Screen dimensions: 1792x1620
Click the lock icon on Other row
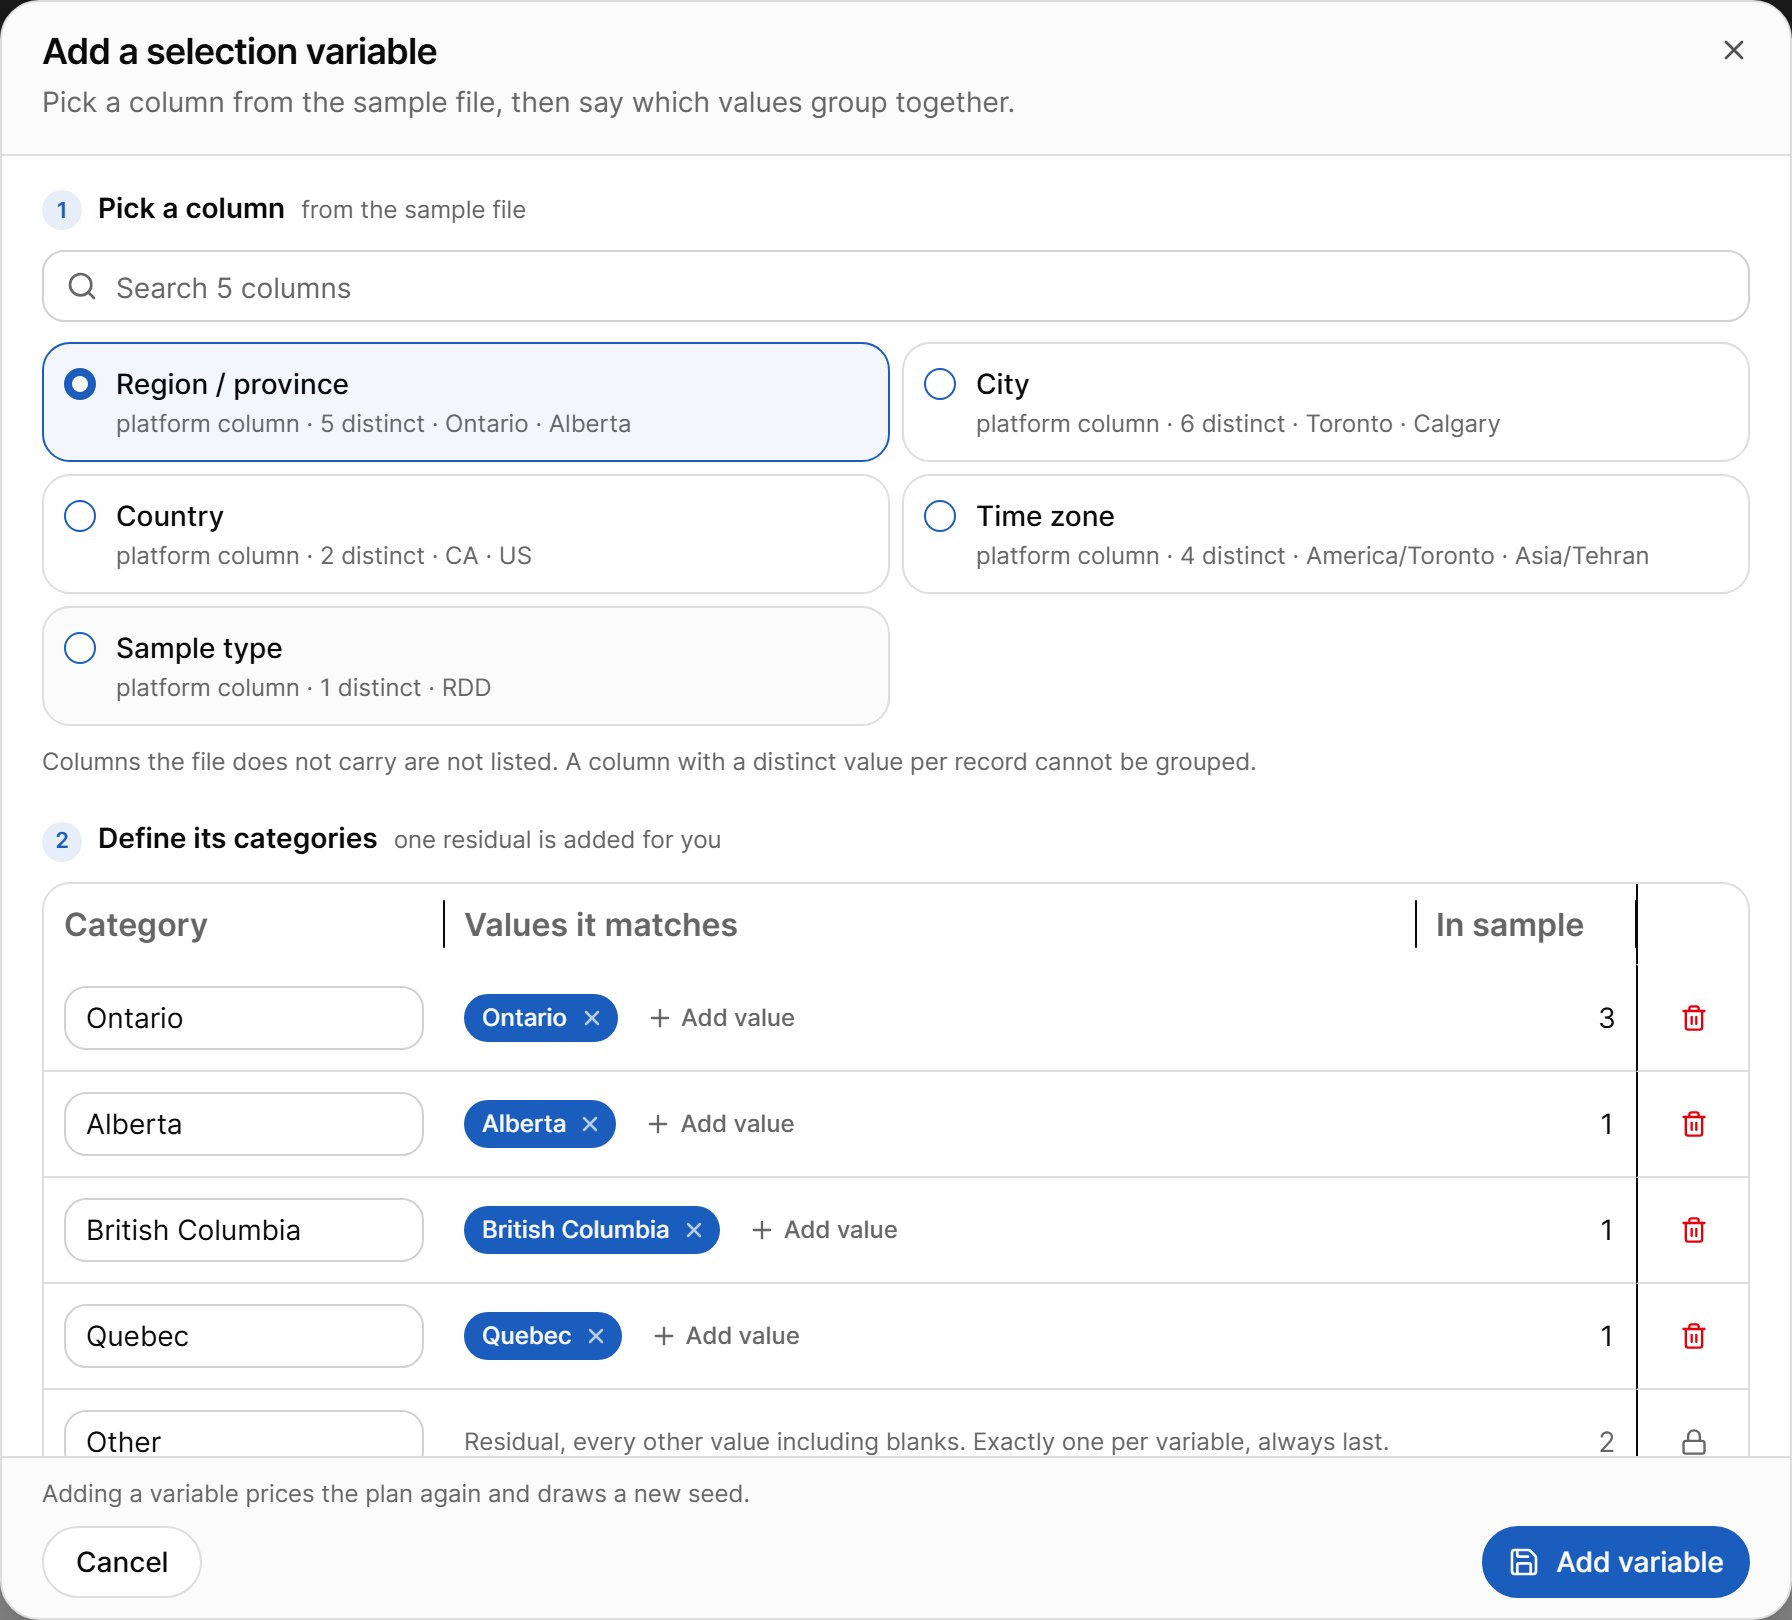(x=1694, y=1441)
